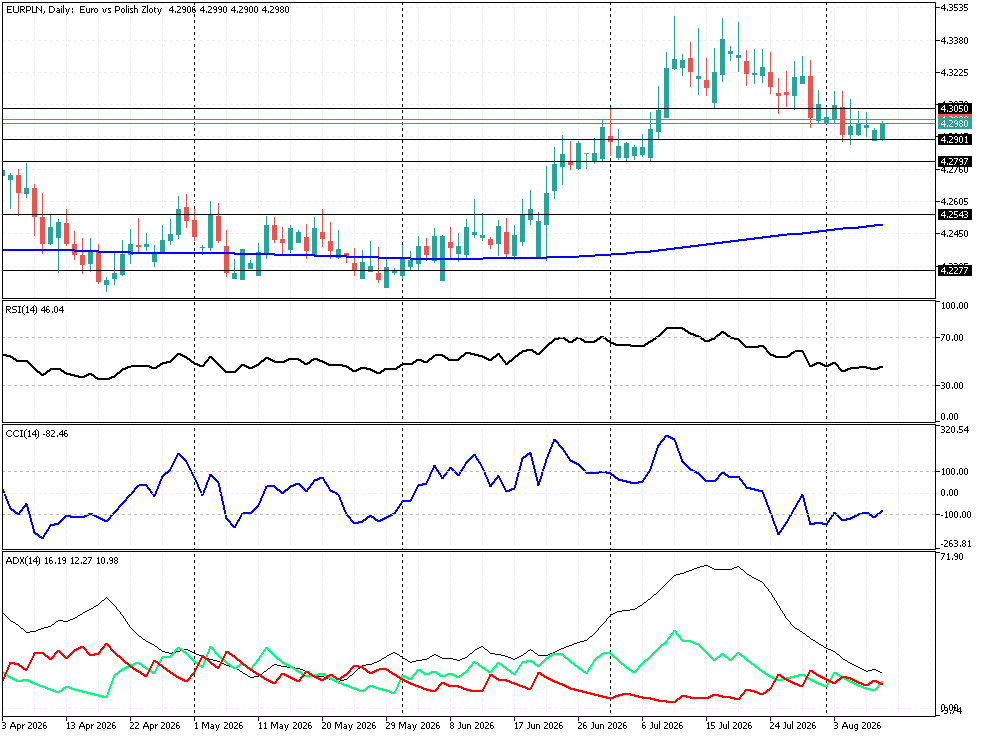Click the 1 May 2026 date label

[x=219, y=726]
